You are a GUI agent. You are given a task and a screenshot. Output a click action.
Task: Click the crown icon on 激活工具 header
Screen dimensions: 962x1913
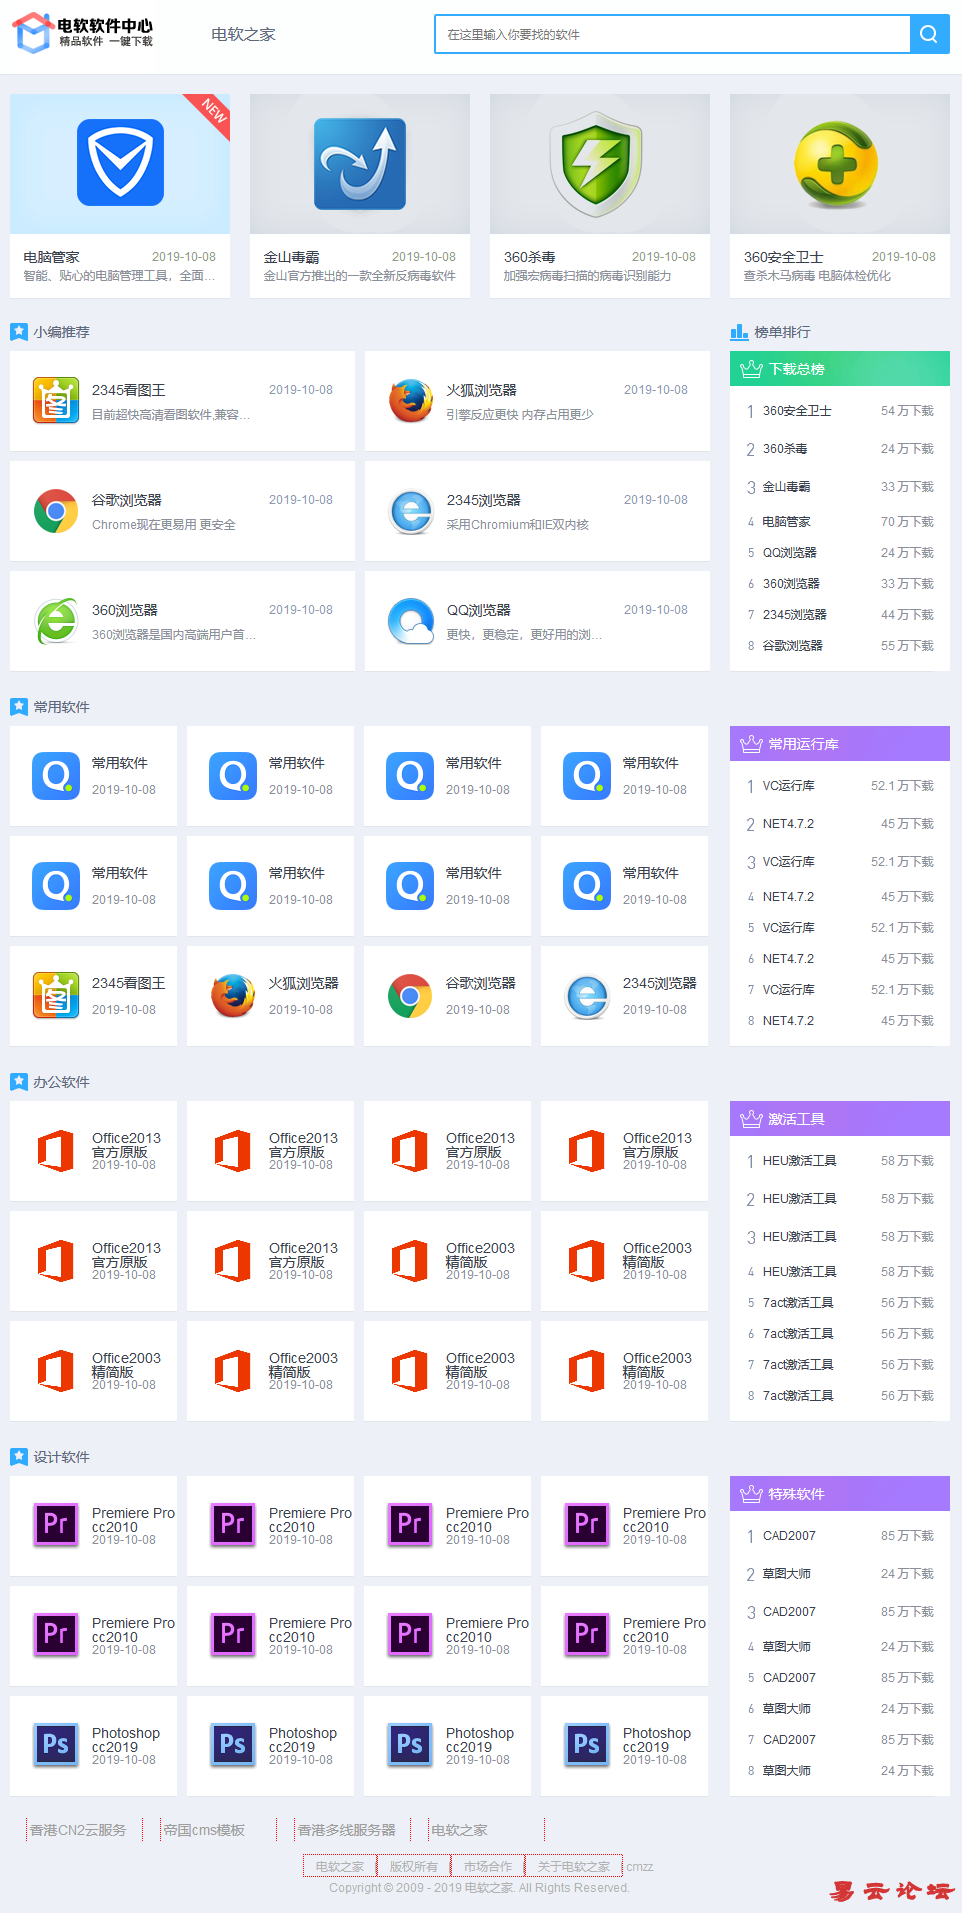[751, 1119]
